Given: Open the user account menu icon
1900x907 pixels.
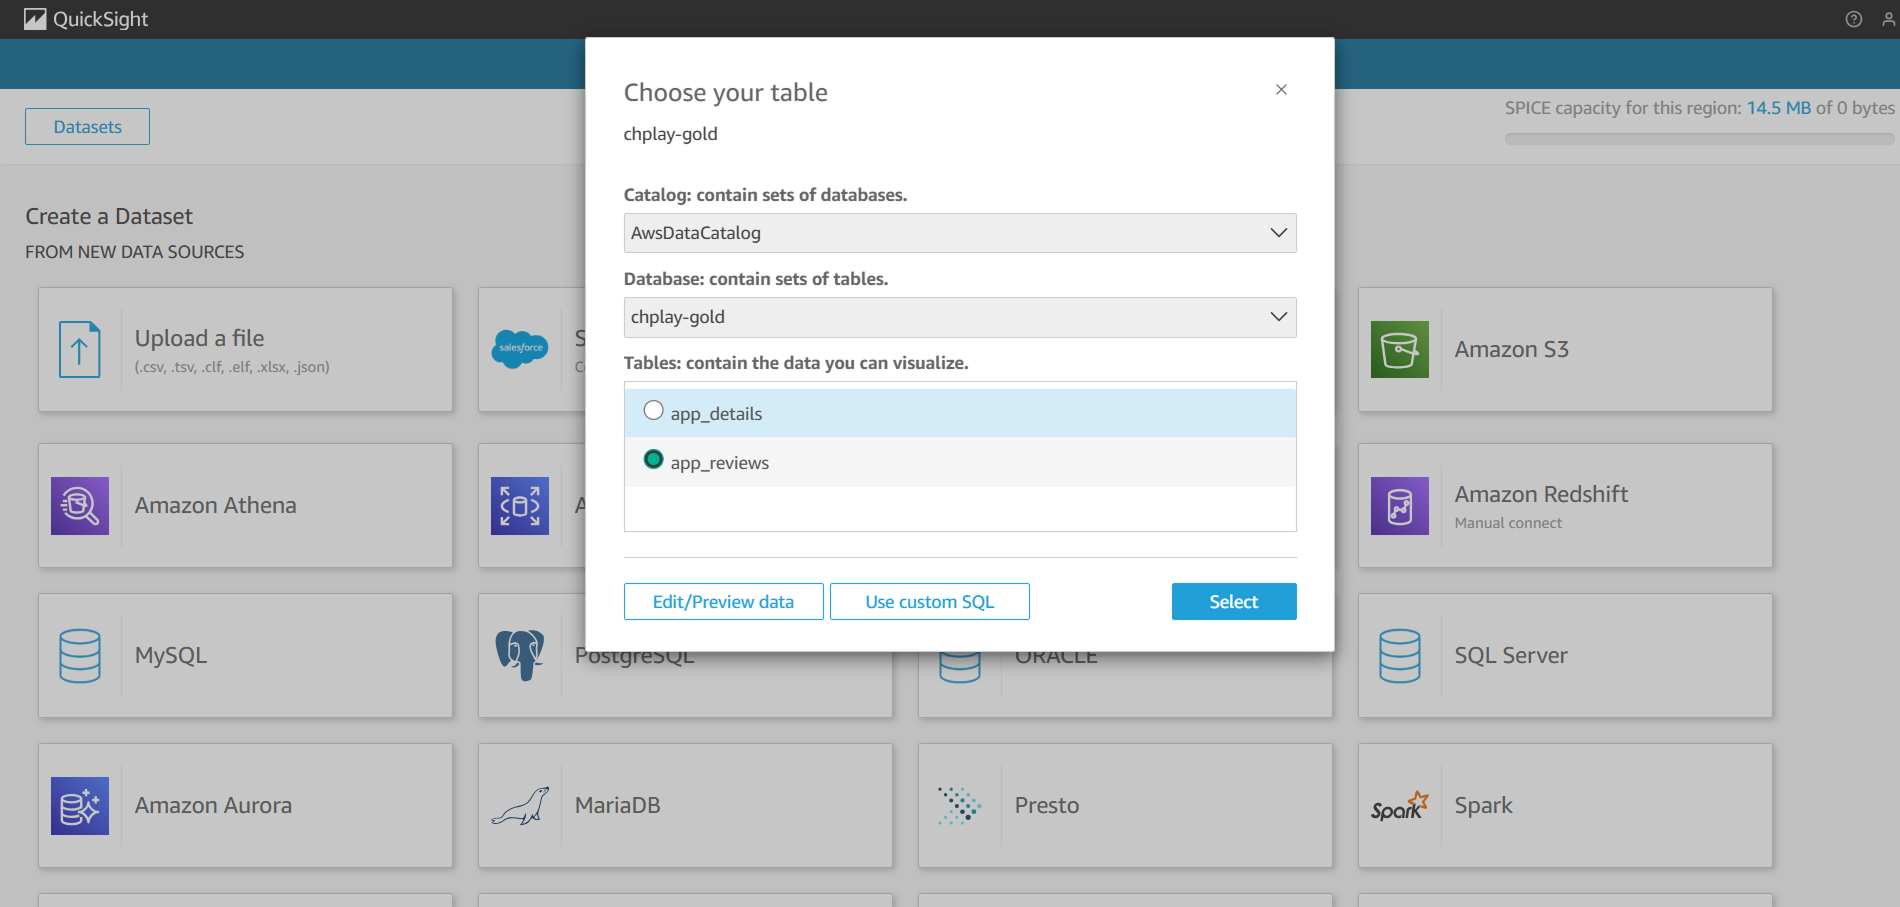Looking at the screenshot, I should tap(1888, 19).
